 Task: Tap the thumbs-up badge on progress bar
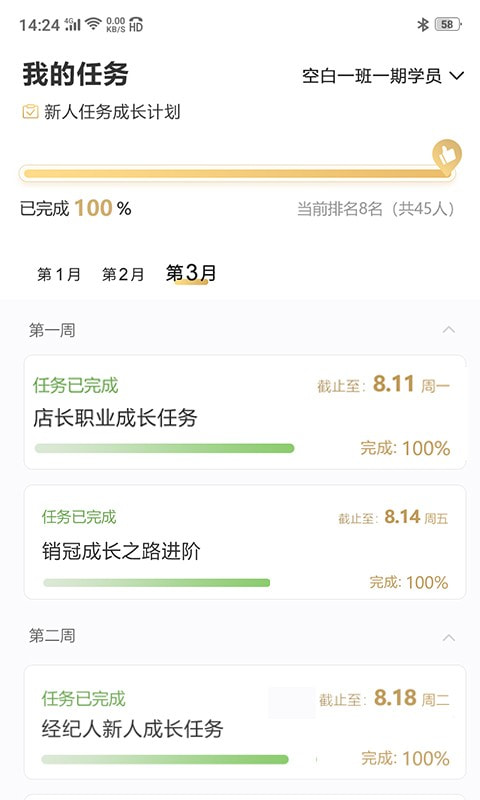click(447, 154)
